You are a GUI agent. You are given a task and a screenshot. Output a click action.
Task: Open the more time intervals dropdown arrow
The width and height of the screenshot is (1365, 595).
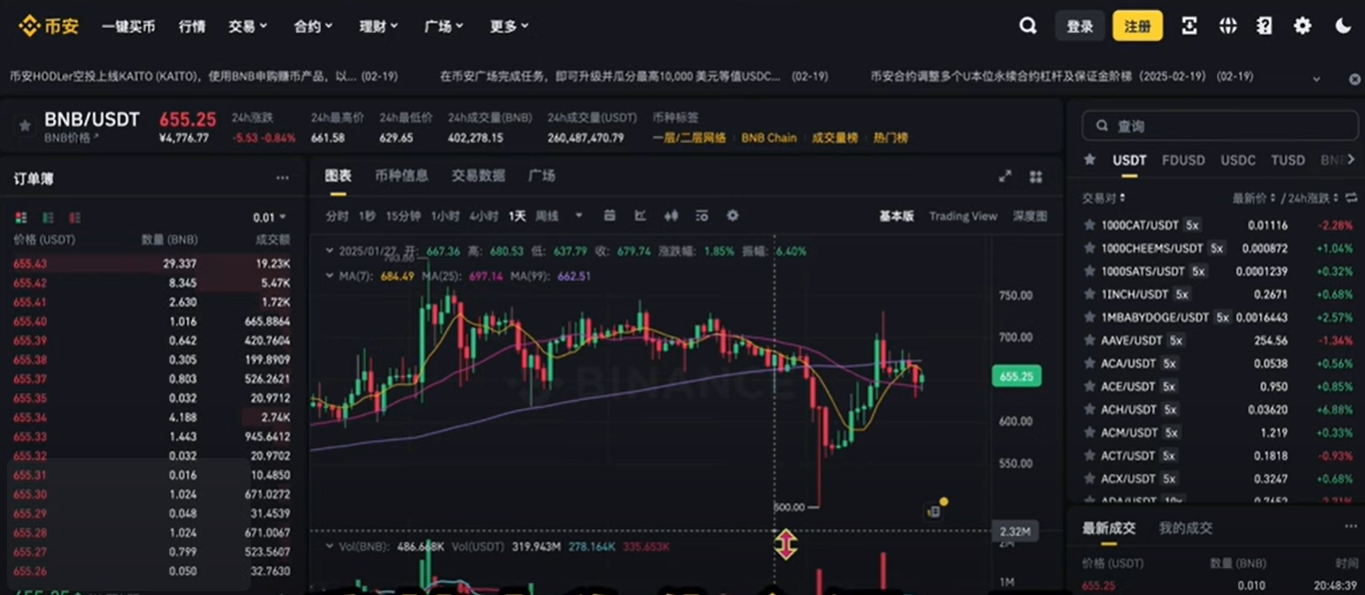pos(578,216)
